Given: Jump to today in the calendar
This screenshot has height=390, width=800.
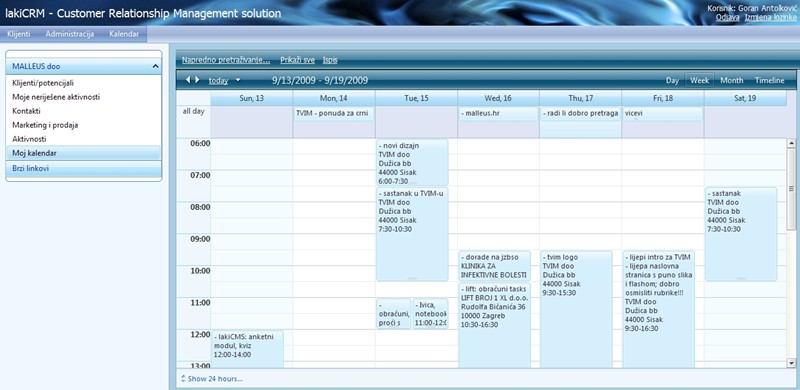Looking at the screenshot, I should click(218, 81).
